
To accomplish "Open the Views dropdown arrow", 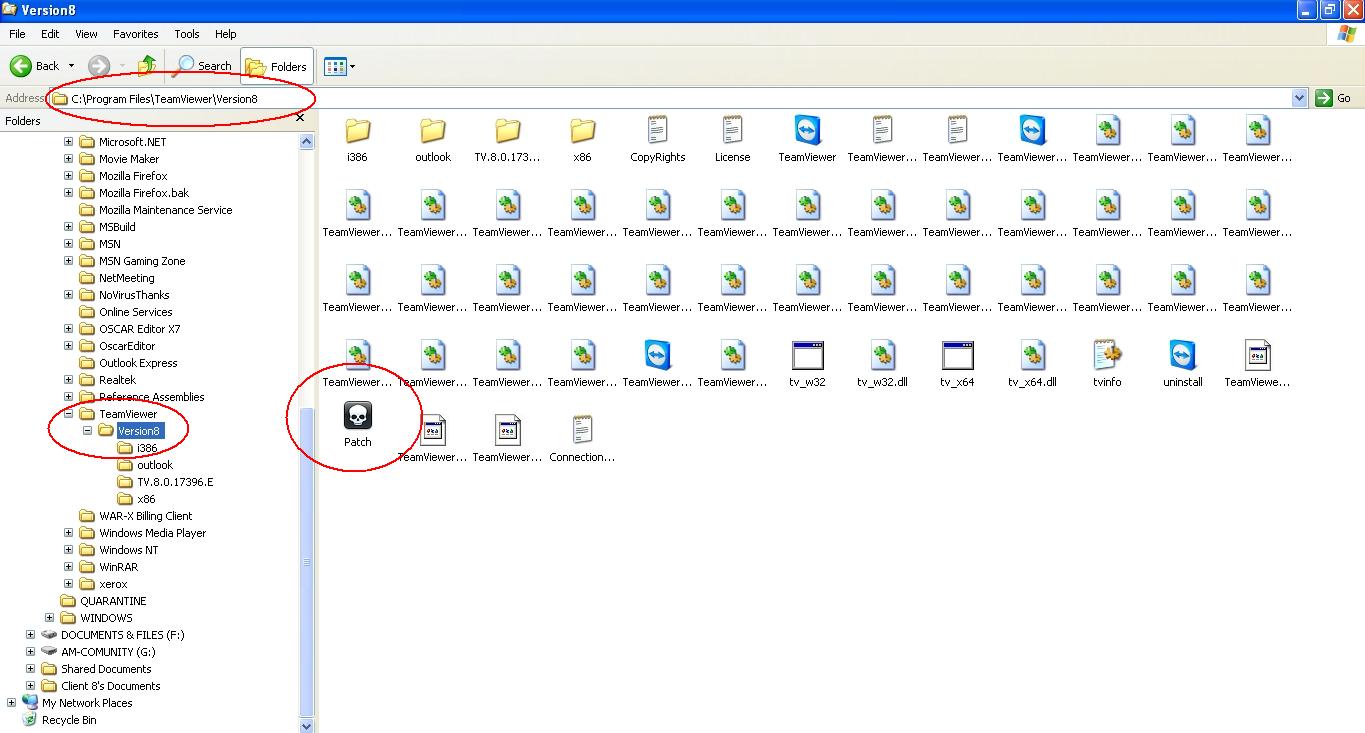I will point(352,67).
